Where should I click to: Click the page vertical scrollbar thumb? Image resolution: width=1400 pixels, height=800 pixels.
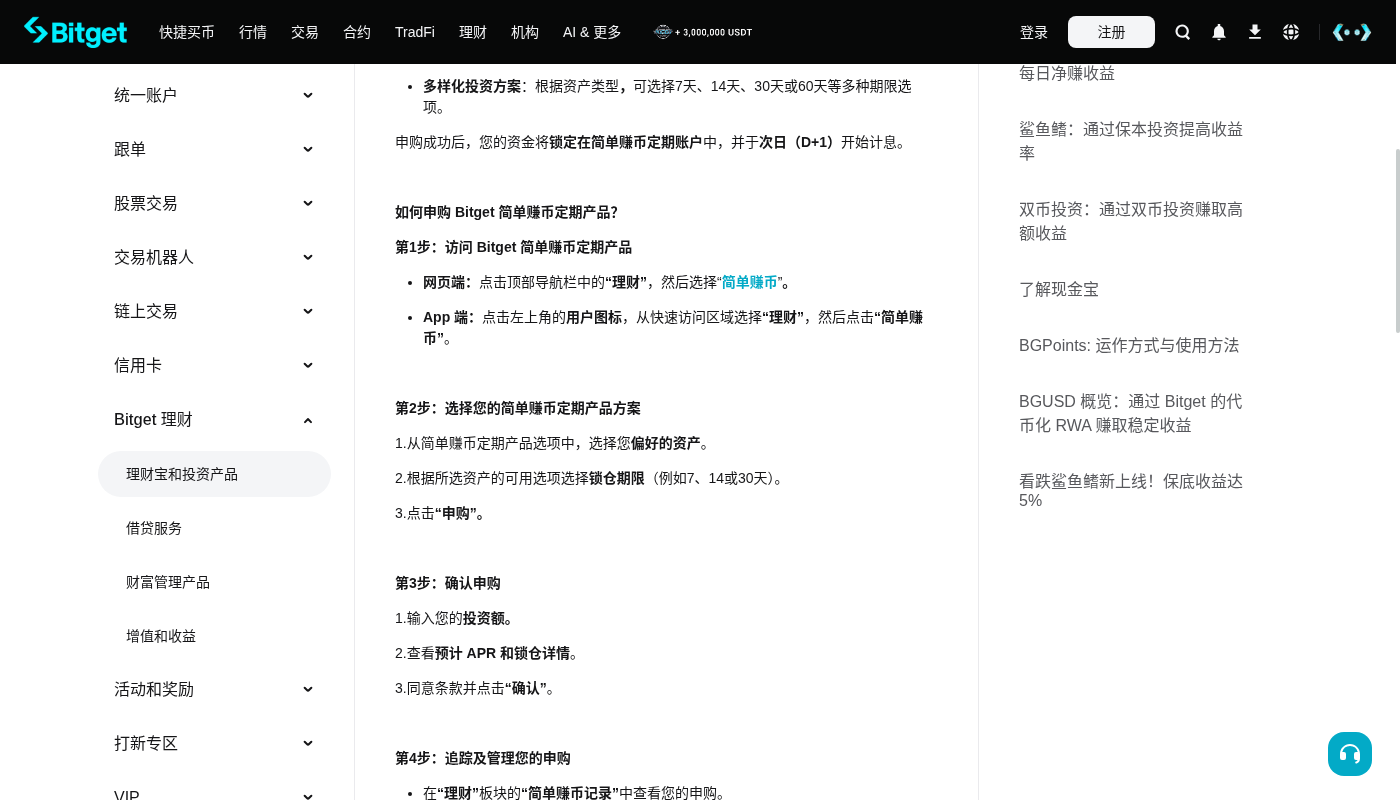[x=1397, y=240]
